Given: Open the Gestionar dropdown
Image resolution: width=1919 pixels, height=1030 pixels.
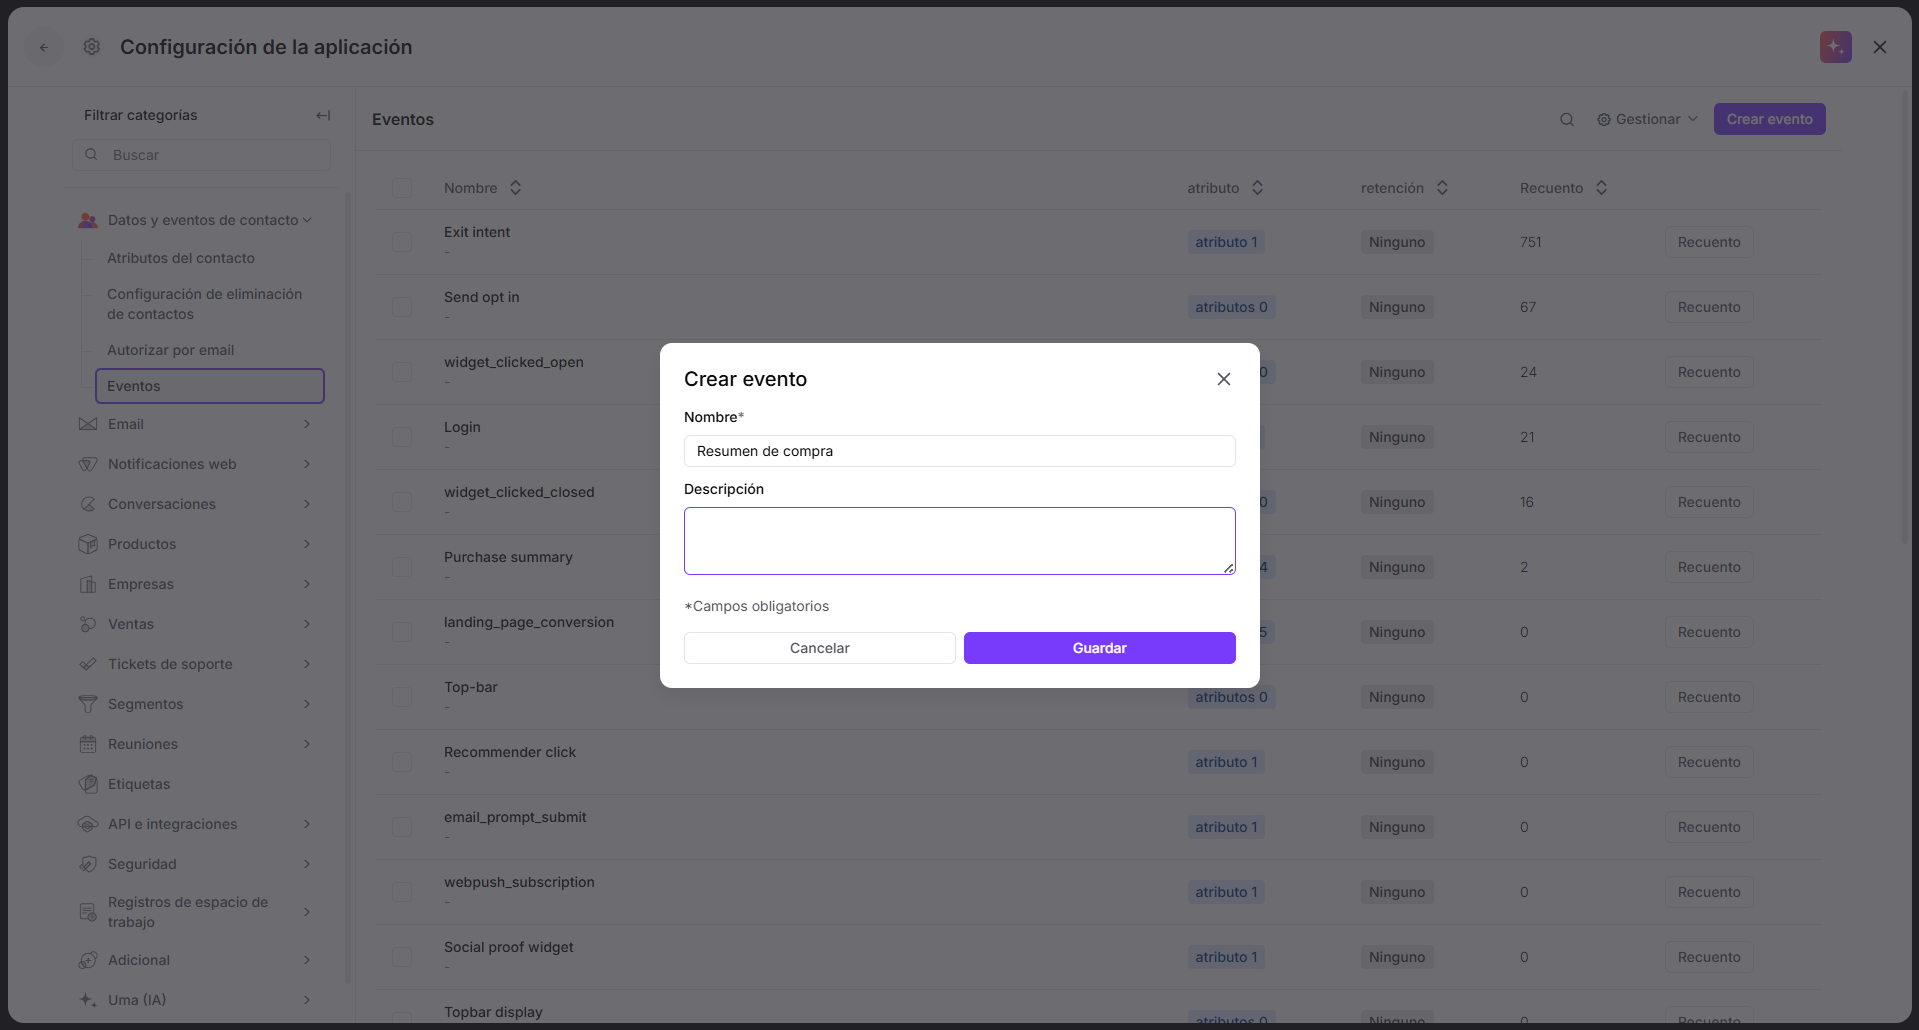Looking at the screenshot, I should (x=1647, y=119).
